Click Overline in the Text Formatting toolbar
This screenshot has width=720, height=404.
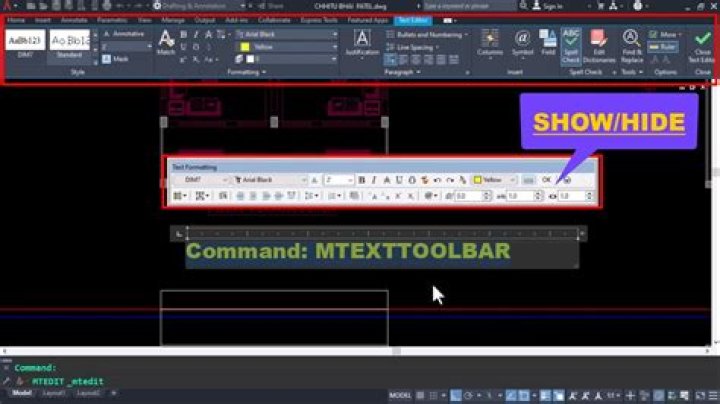412,180
